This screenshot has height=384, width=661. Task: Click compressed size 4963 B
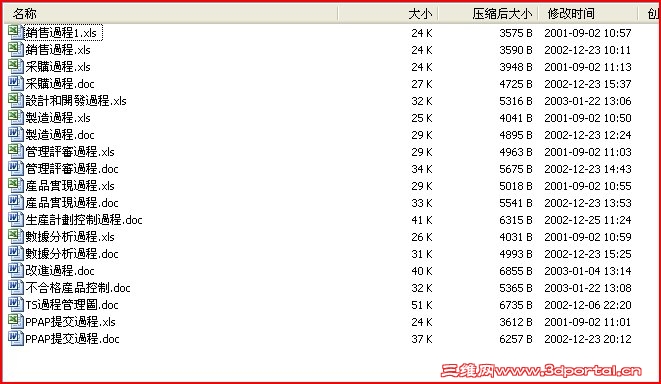pyautogui.click(x=516, y=152)
